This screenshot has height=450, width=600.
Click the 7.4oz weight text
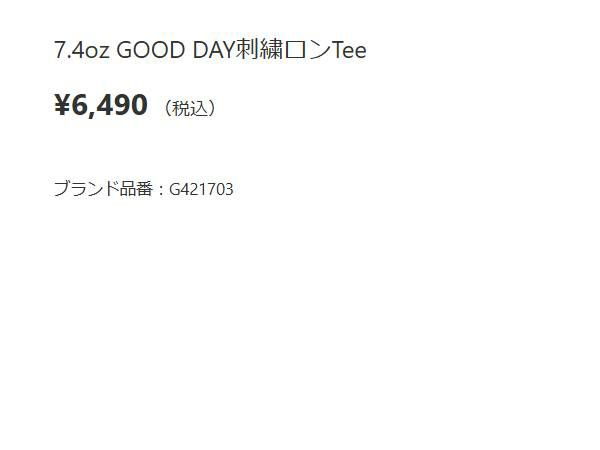point(82,51)
